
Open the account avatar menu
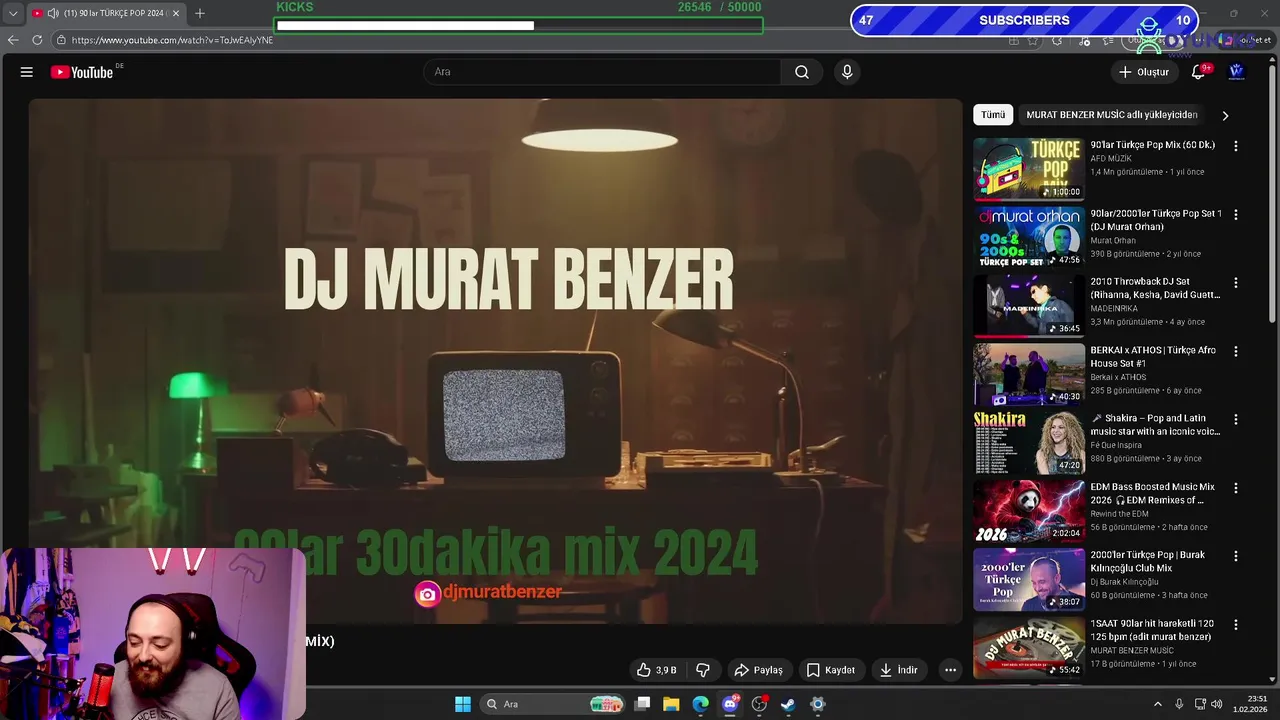coord(1236,72)
